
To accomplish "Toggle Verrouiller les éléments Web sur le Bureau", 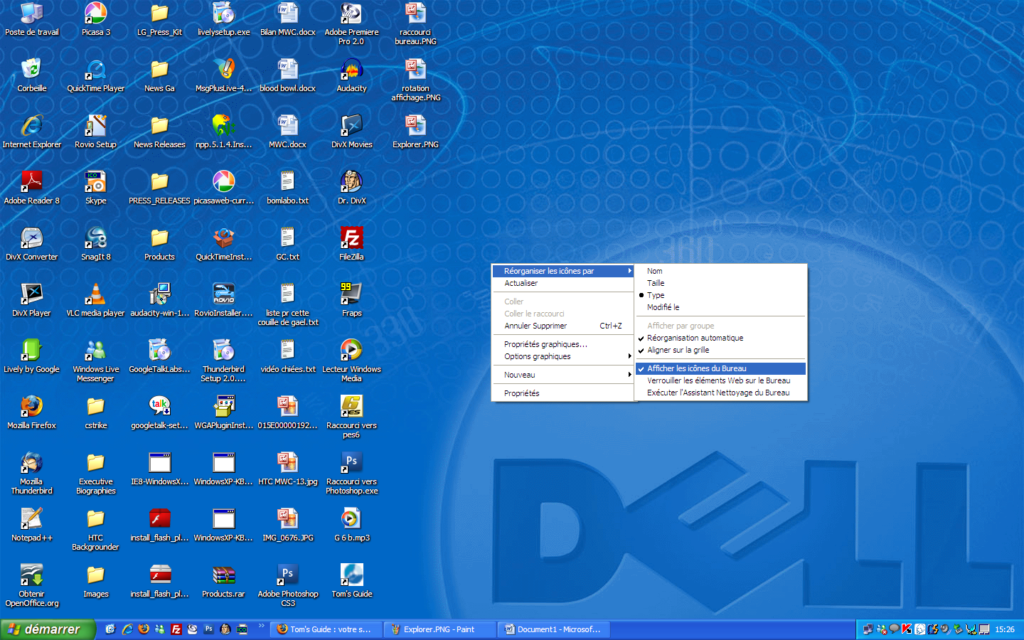I will pyautogui.click(x=720, y=381).
